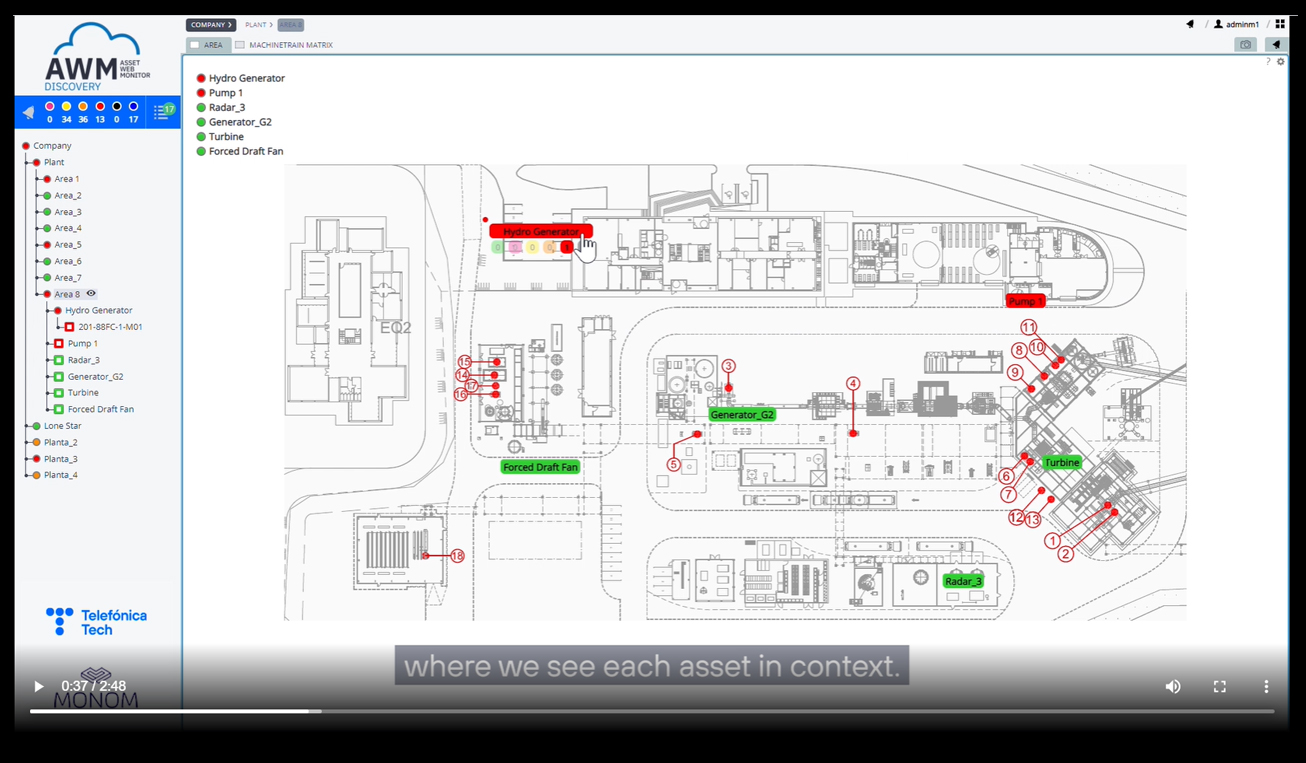
Task: Click sensor marker 4 on the plant map
Action: coord(853,383)
